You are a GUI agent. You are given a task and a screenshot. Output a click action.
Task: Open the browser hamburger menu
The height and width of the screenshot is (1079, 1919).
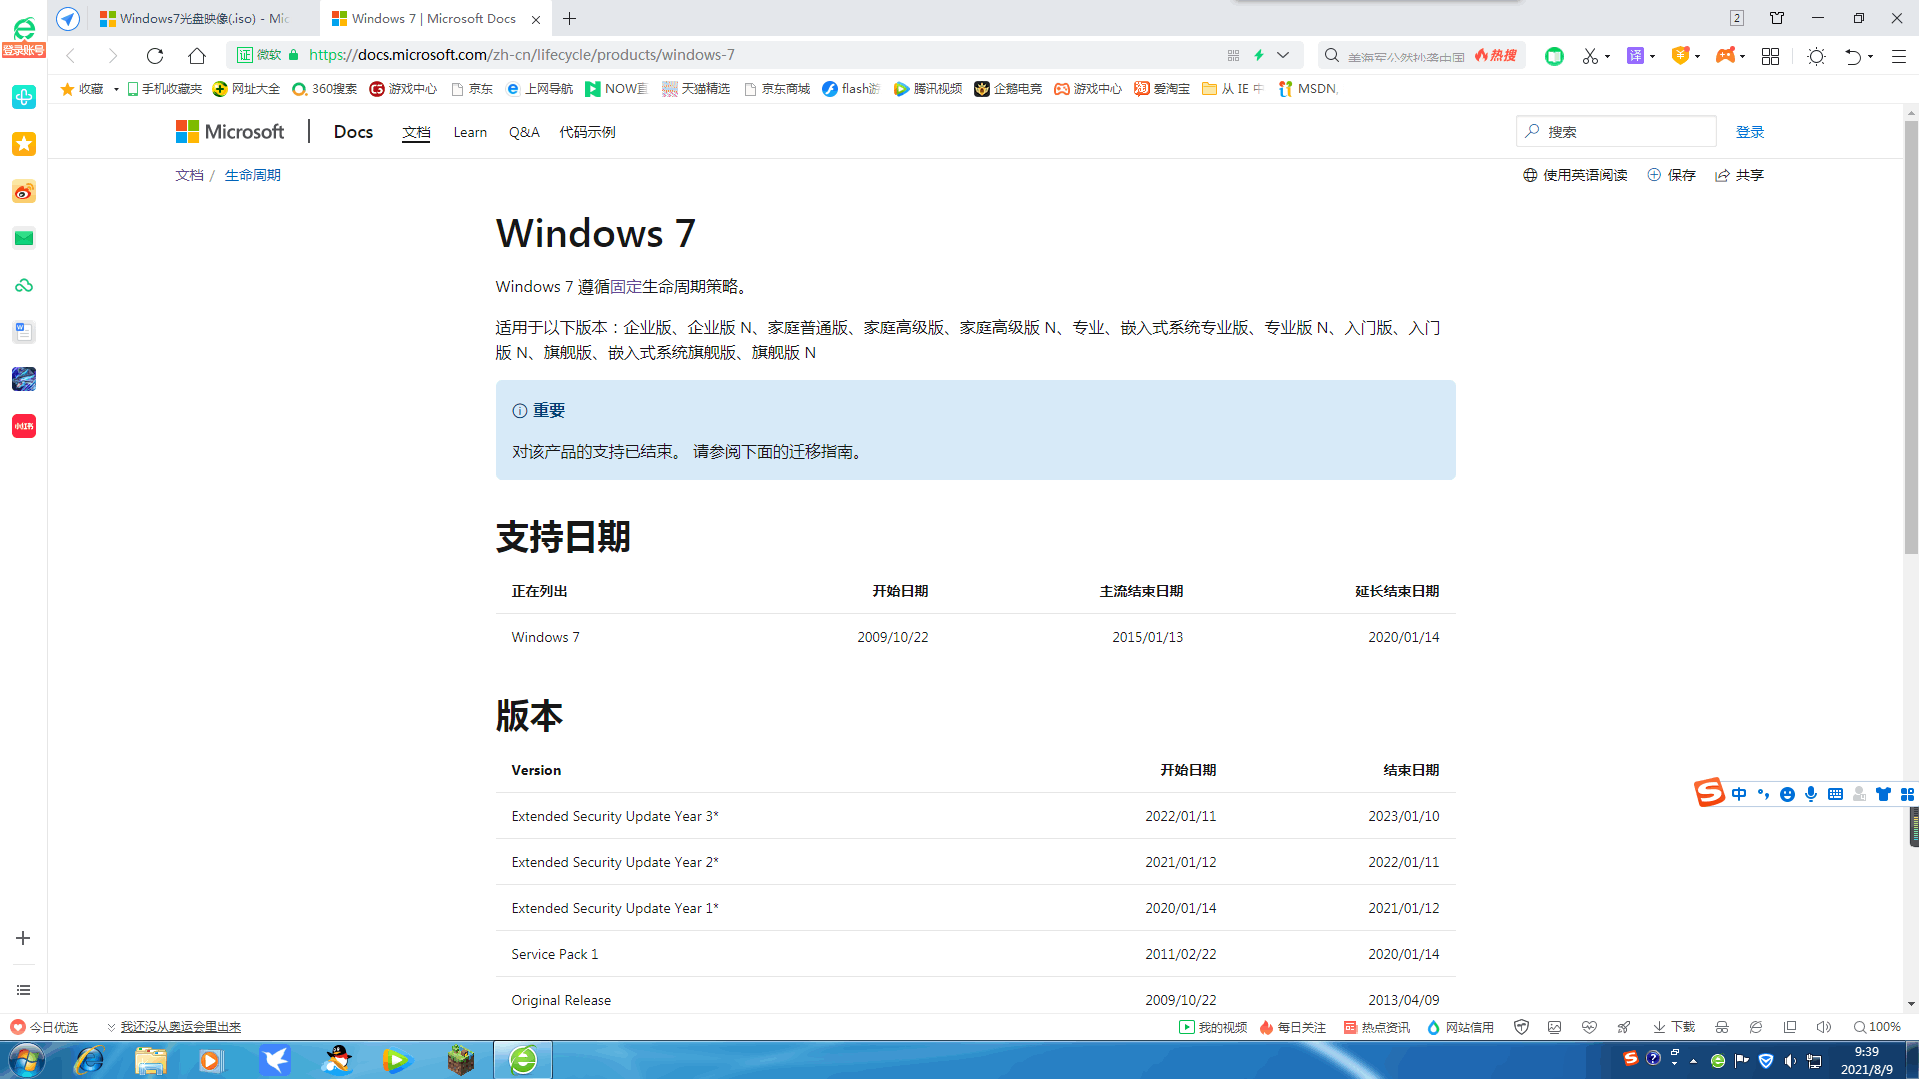(1898, 56)
